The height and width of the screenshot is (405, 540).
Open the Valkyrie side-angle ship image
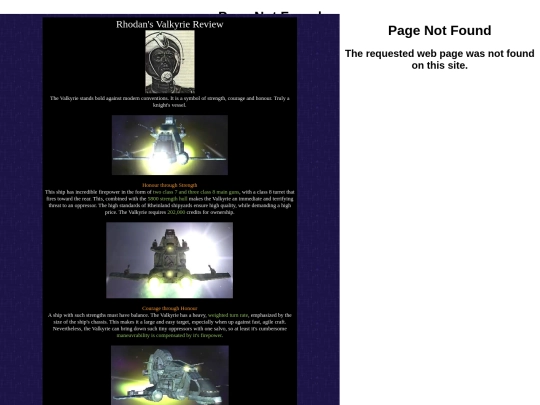170,375
